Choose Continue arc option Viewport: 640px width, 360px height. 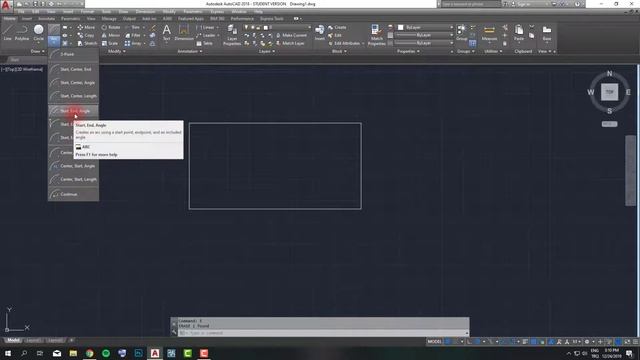tap(73, 194)
